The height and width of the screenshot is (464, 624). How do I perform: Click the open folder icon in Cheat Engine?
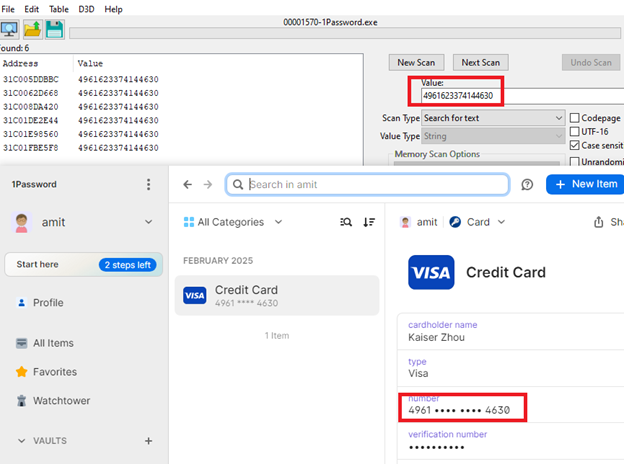[32, 29]
